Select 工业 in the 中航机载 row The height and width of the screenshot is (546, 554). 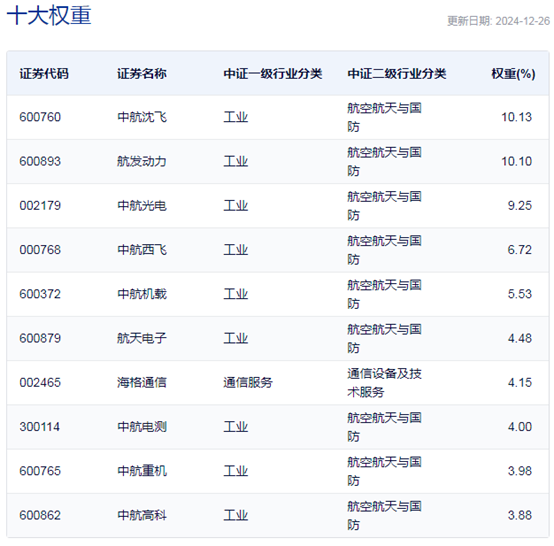[236, 294]
